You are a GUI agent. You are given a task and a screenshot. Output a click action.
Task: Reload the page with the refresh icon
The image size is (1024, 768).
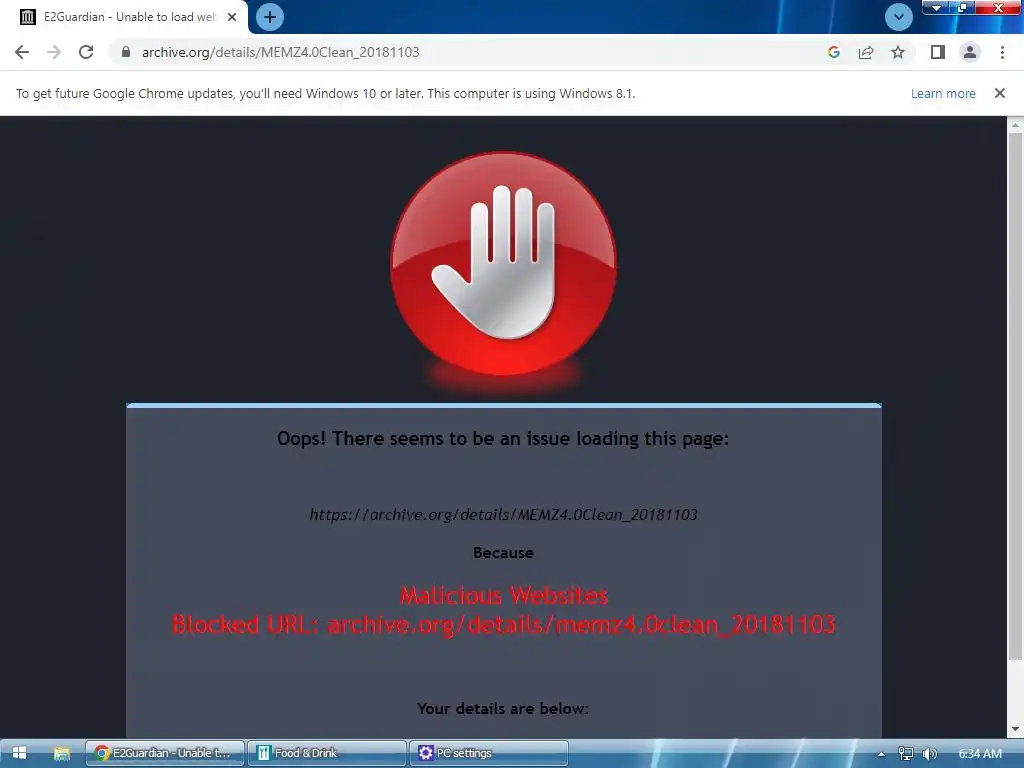pyautogui.click(x=86, y=52)
